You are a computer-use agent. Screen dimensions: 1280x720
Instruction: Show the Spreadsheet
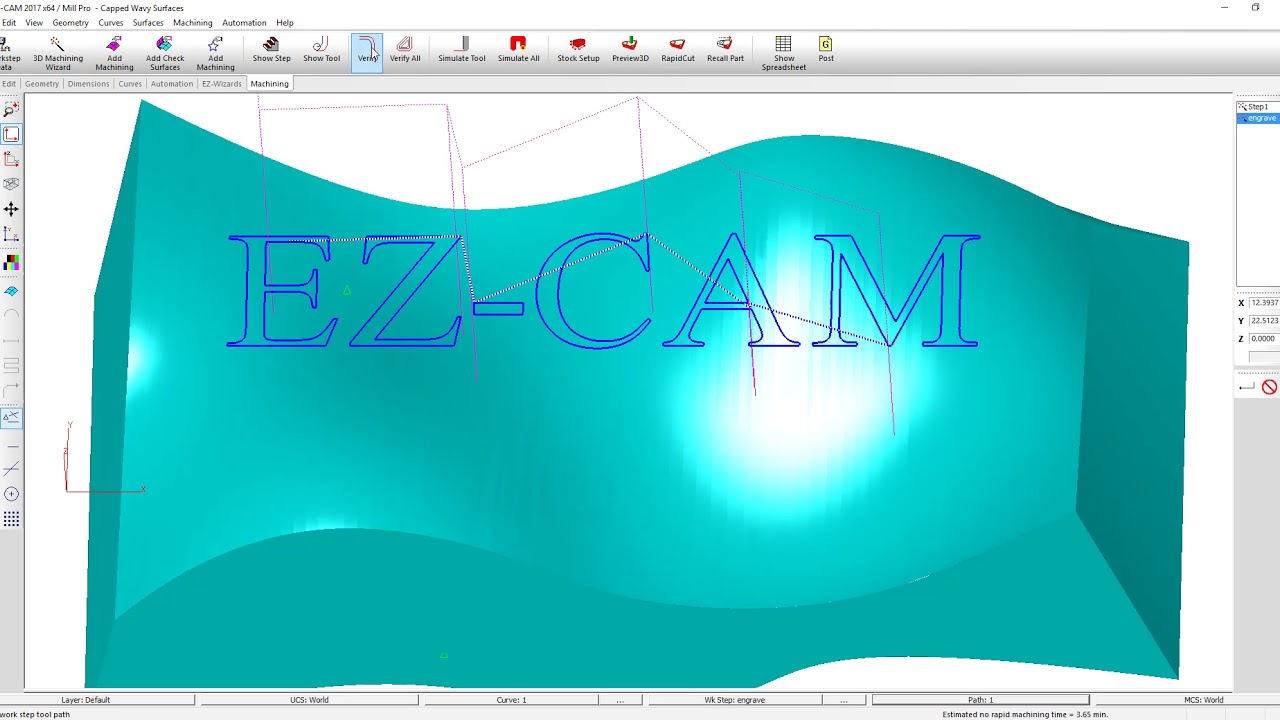(x=783, y=52)
